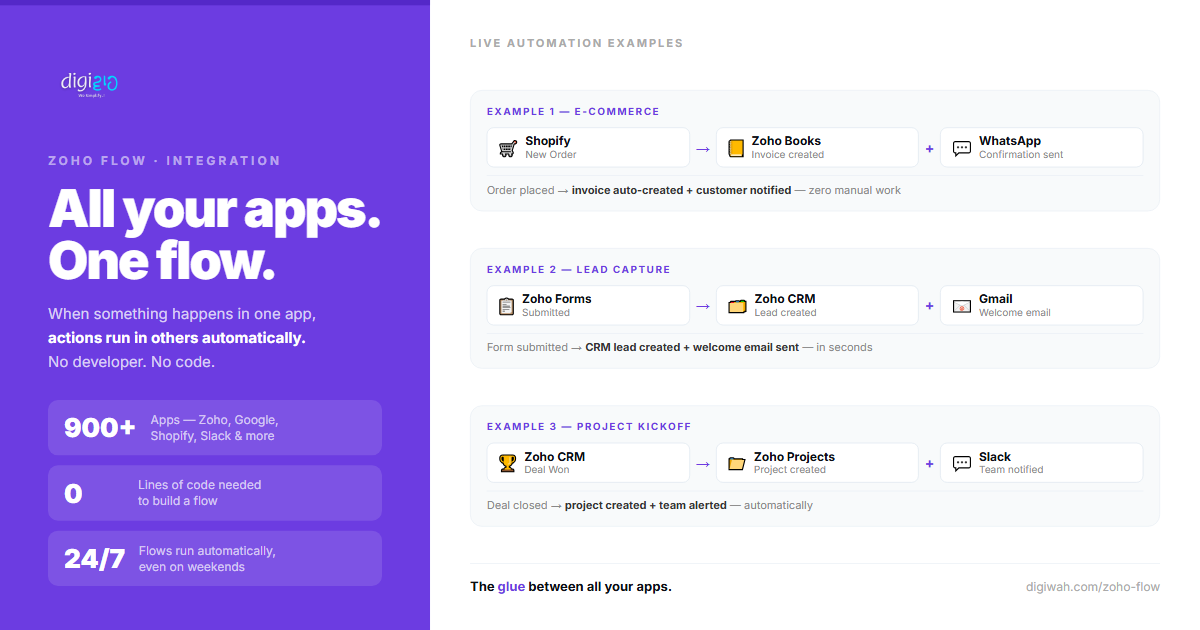
Task: Click the Slack chat bubble icon
Action: coord(962,463)
